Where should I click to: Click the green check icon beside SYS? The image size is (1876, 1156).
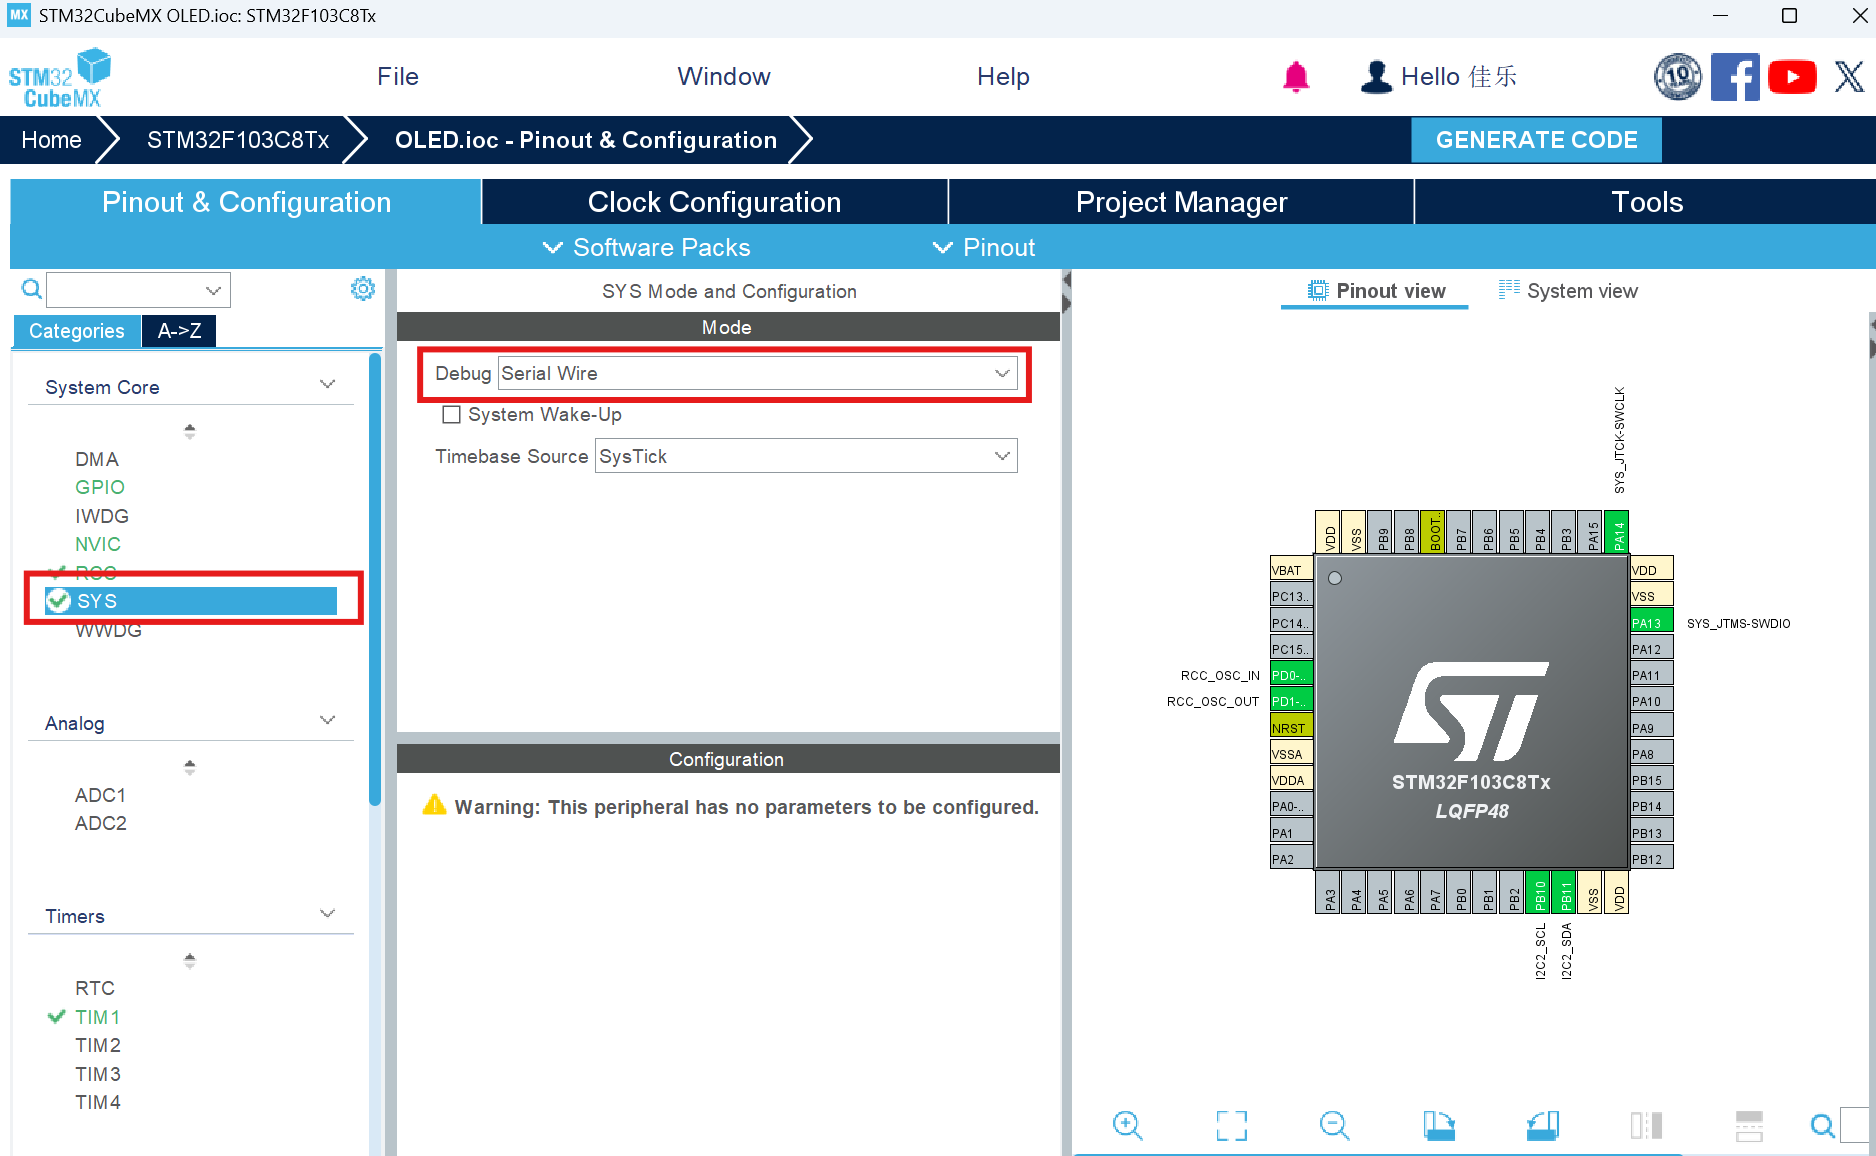pyautogui.click(x=58, y=600)
